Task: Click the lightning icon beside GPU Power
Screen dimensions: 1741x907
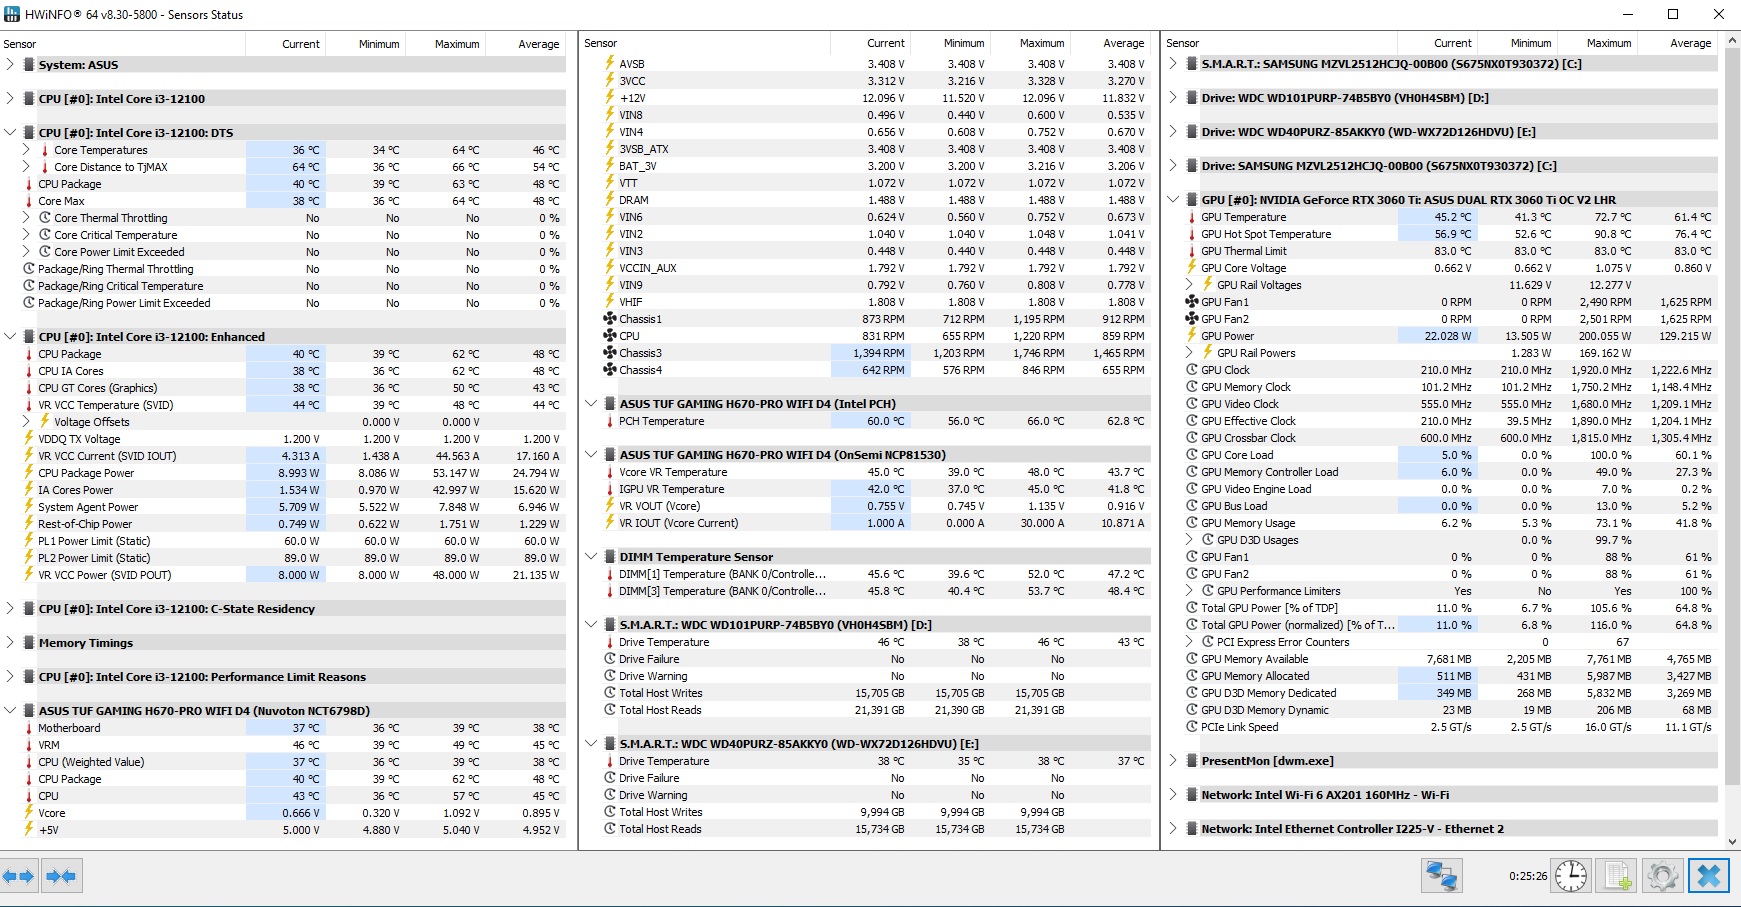Action: (1192, 336)
